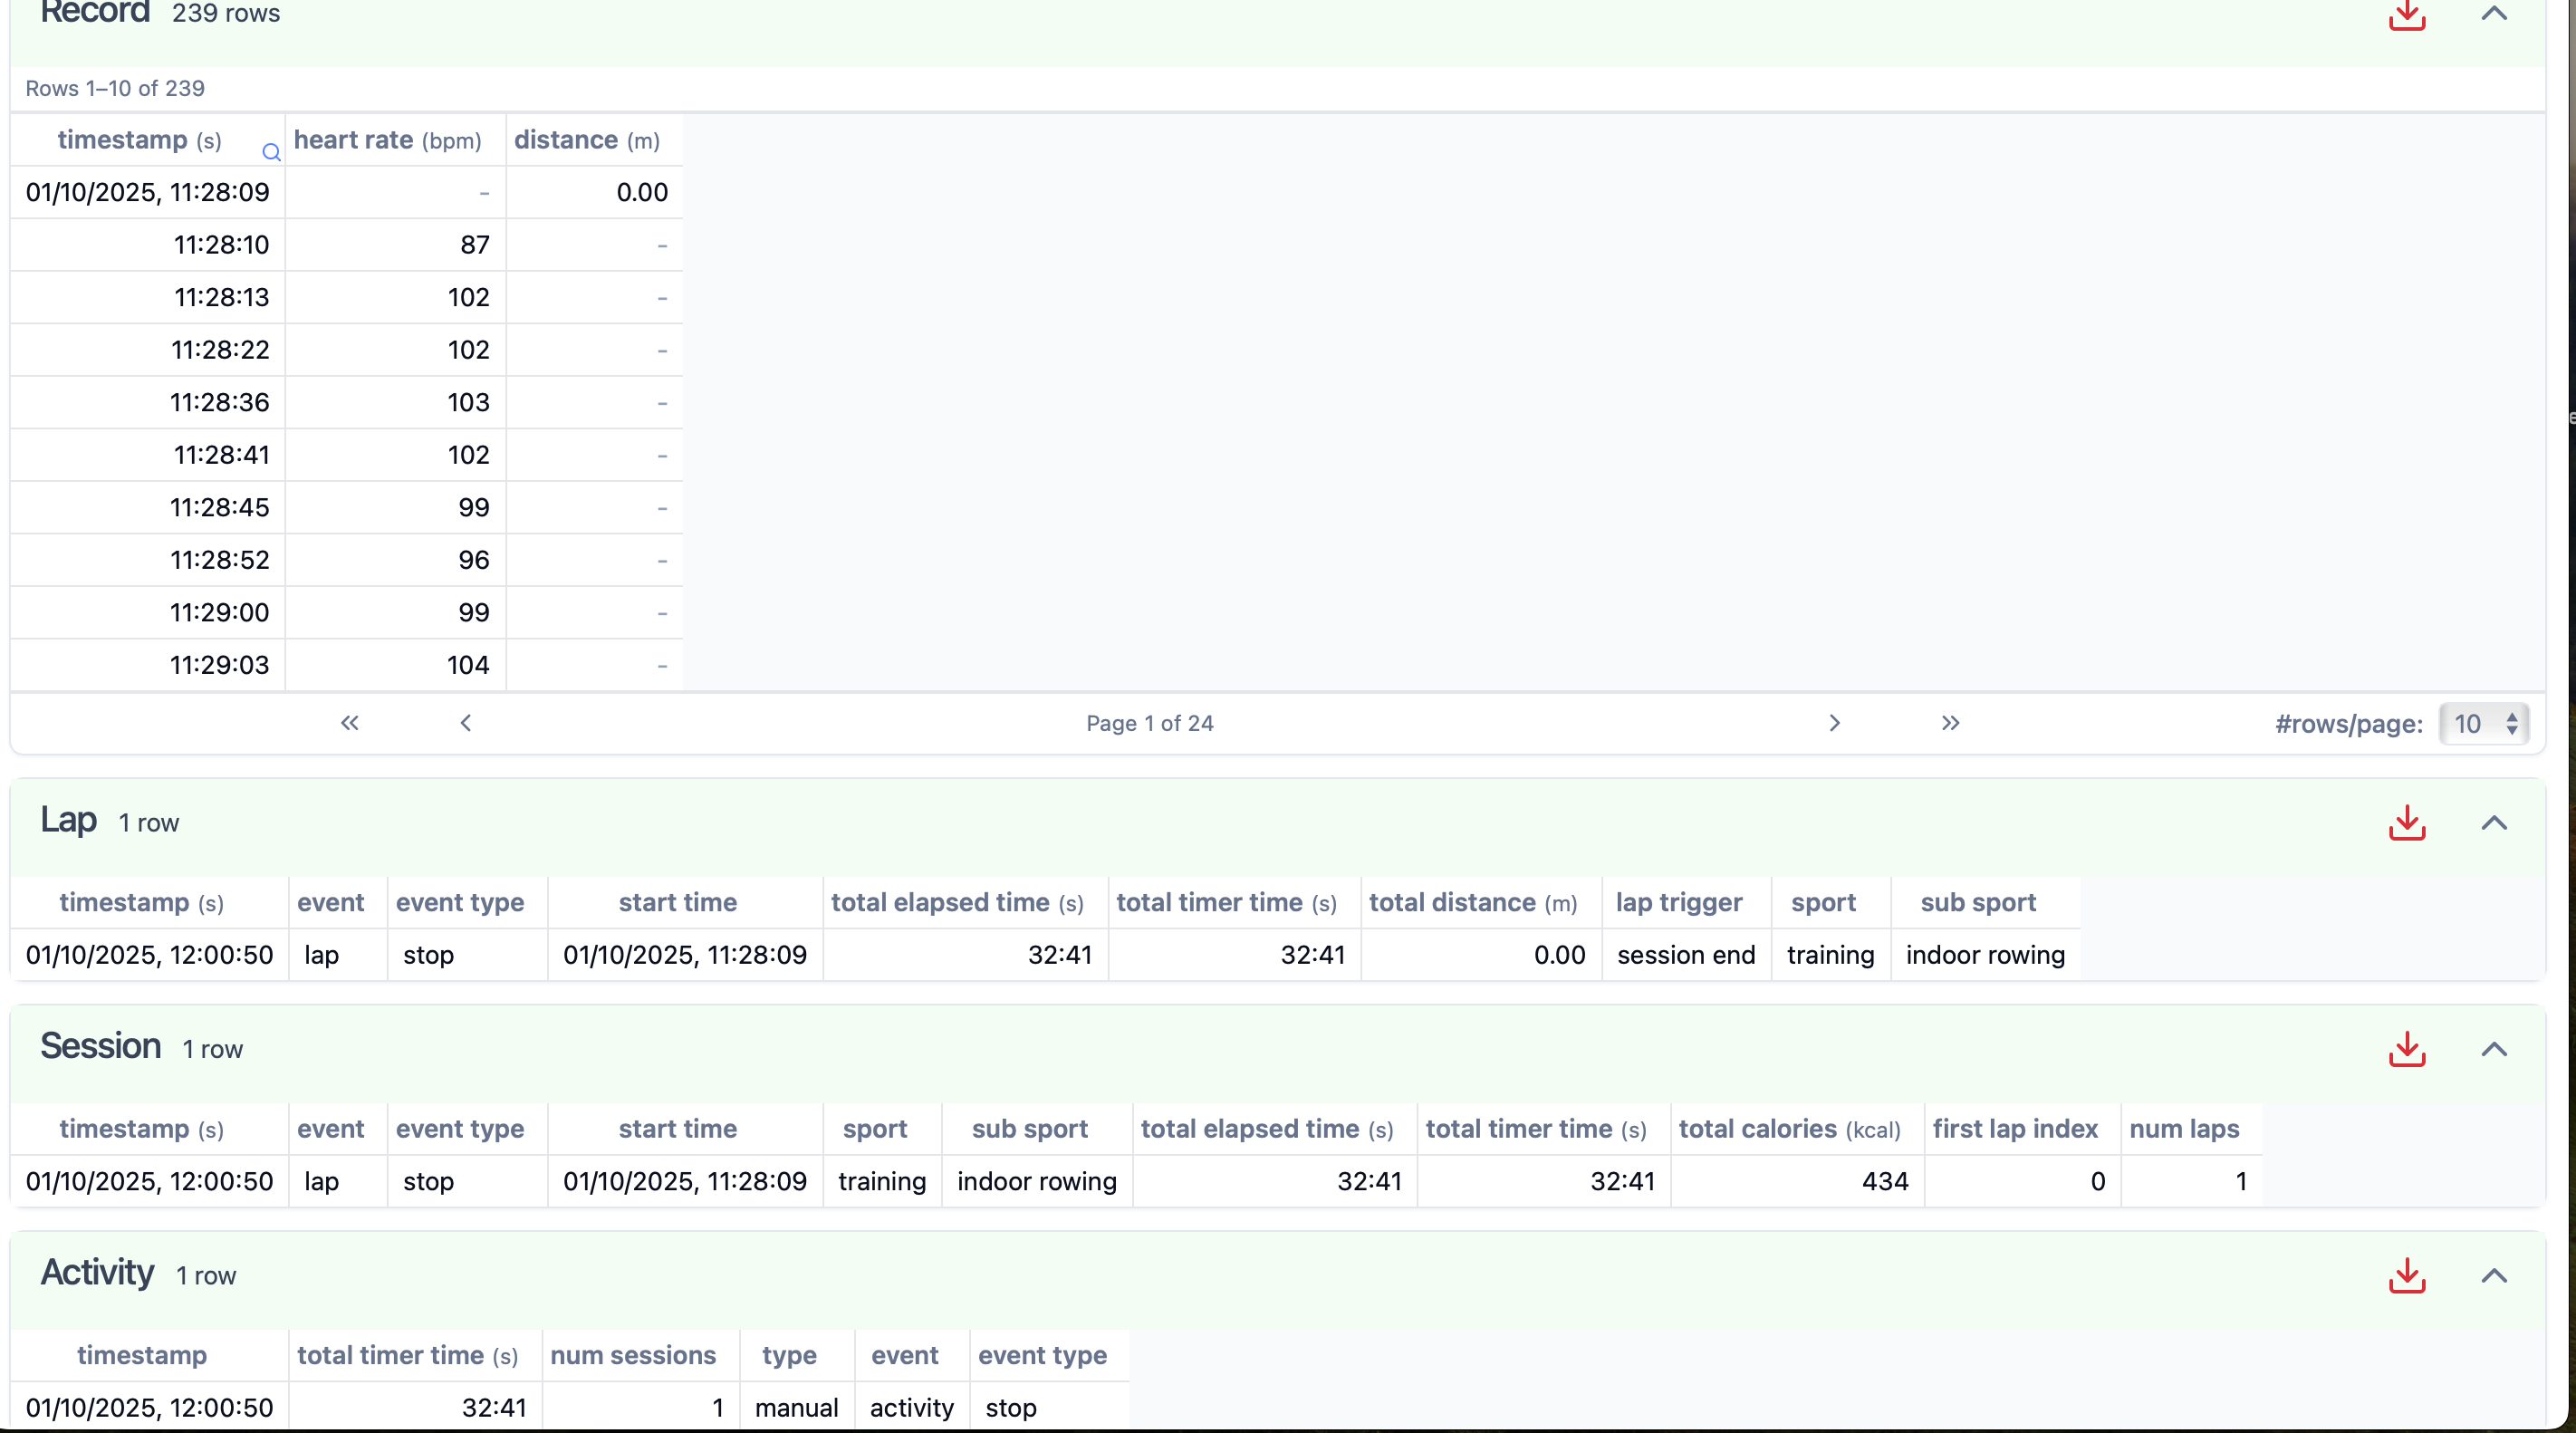Image resolution: width=2576 pixels, height=1433 pixels.
Task: Collapse the Lap section
Action: (x=2494, y=823)
